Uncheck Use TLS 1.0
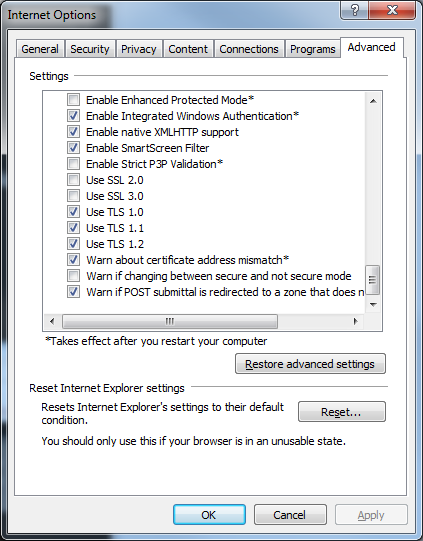The height and width of the screenshot is (541, 423). (73, 212)
